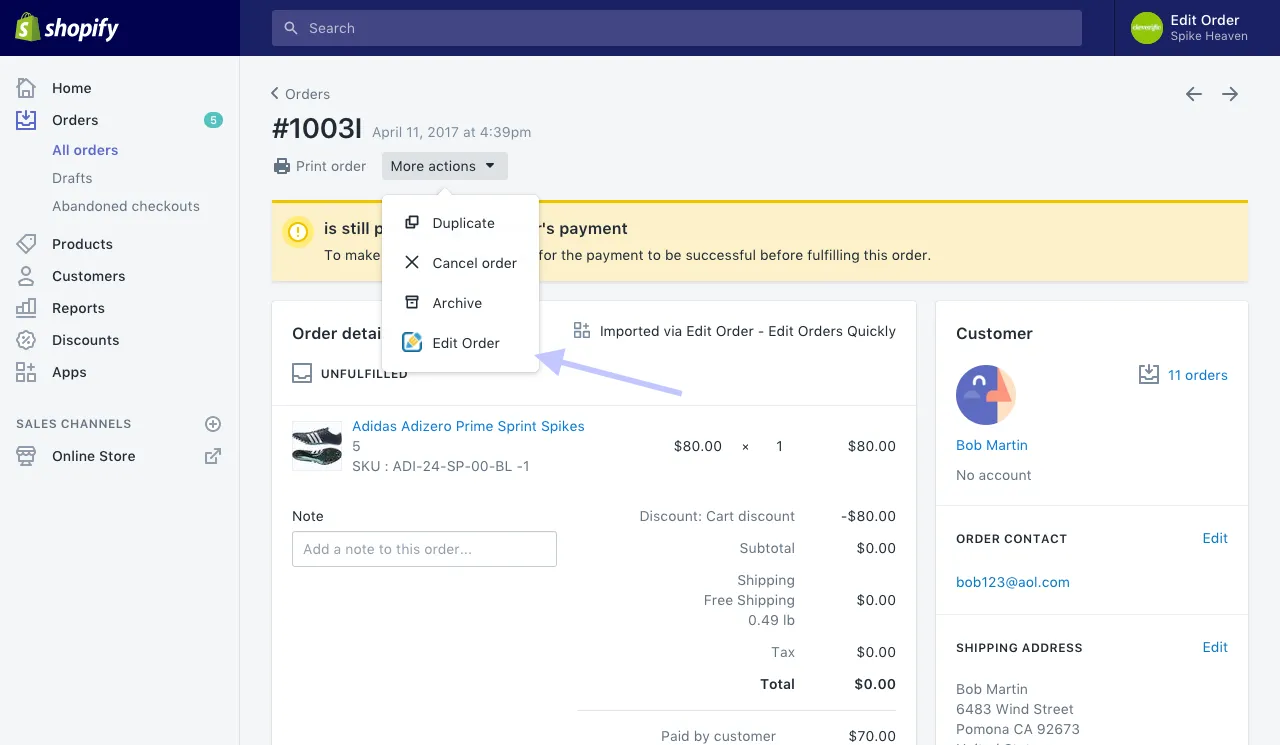
Task: Click the Reports chart icon
Action: click(x=26, y=308)
